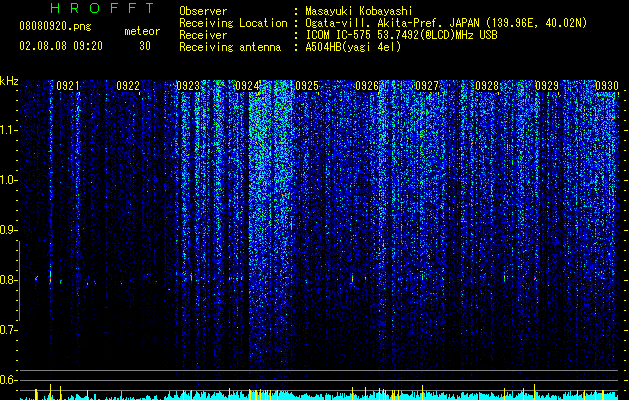Image resolution: width=629 pixels, height=400 pixels.
Task: Click the Observer field label
Action: [203, 11]
